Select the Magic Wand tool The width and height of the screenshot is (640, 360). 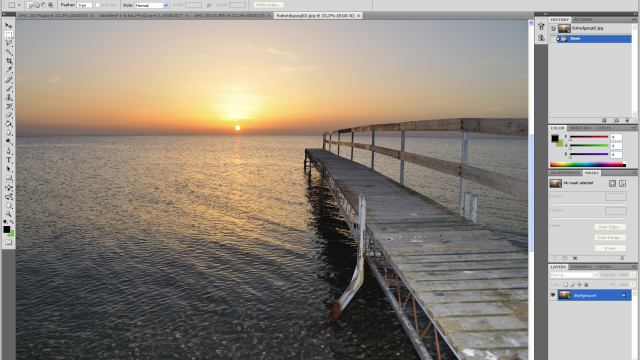[9, 52]
